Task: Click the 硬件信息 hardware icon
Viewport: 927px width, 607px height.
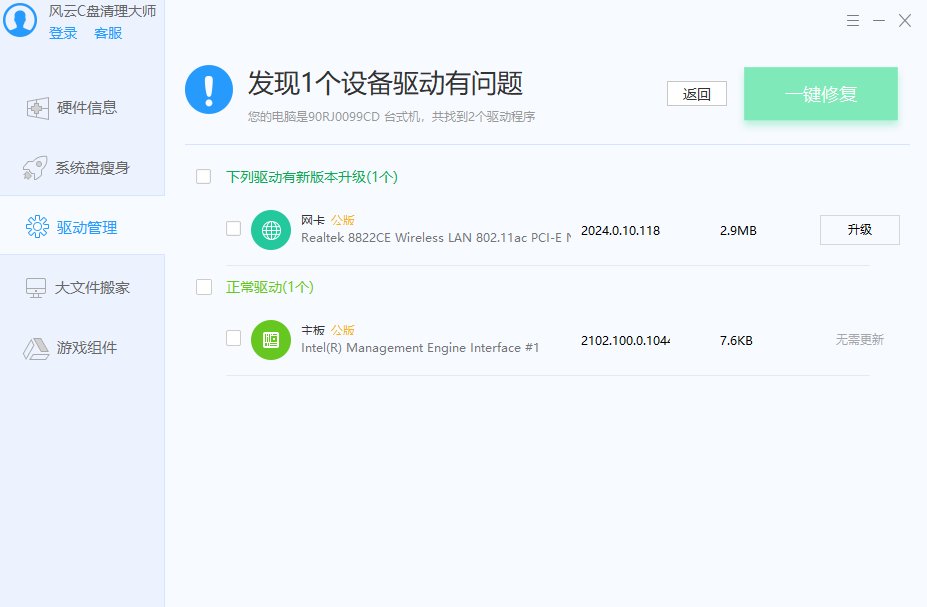Action: (37, 108)
